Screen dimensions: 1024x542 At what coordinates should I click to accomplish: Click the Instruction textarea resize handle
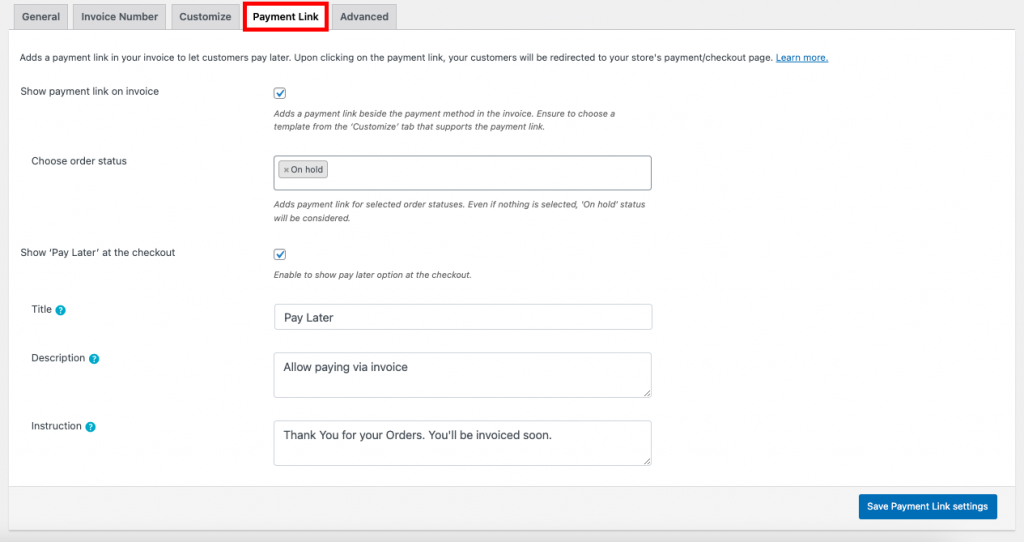[647, 461]
